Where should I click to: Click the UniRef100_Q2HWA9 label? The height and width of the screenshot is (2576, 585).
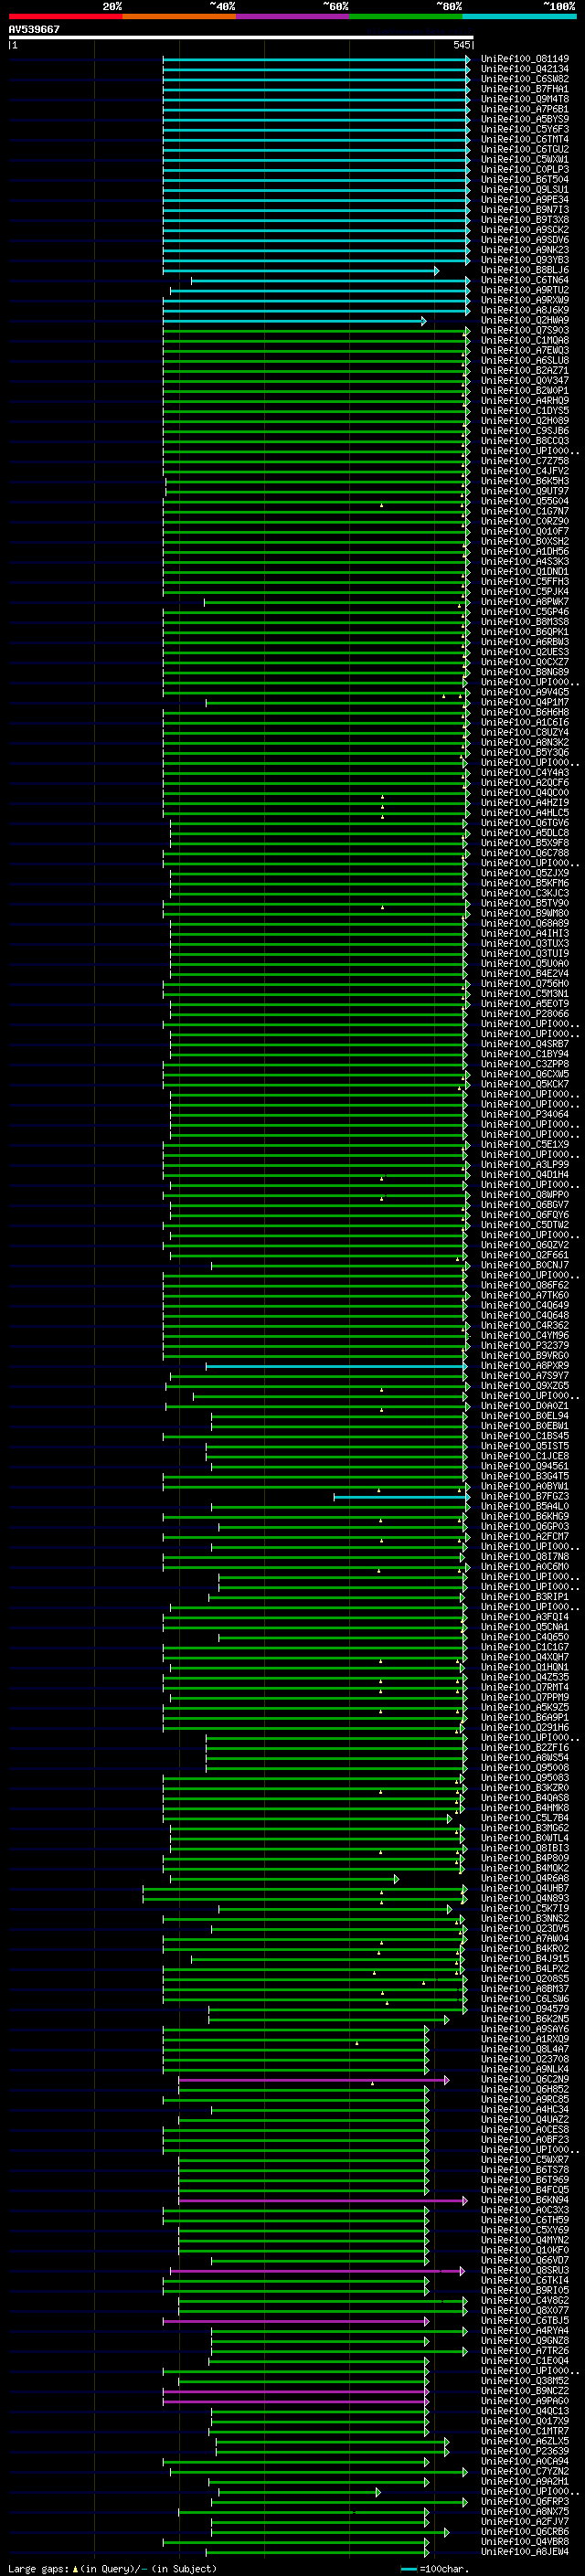[x=525, y=320]
